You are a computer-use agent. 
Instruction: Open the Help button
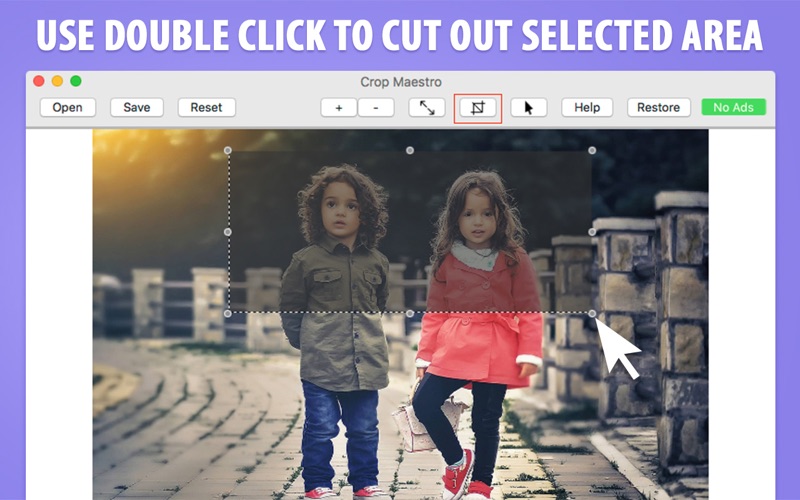(x=587, y=108)
